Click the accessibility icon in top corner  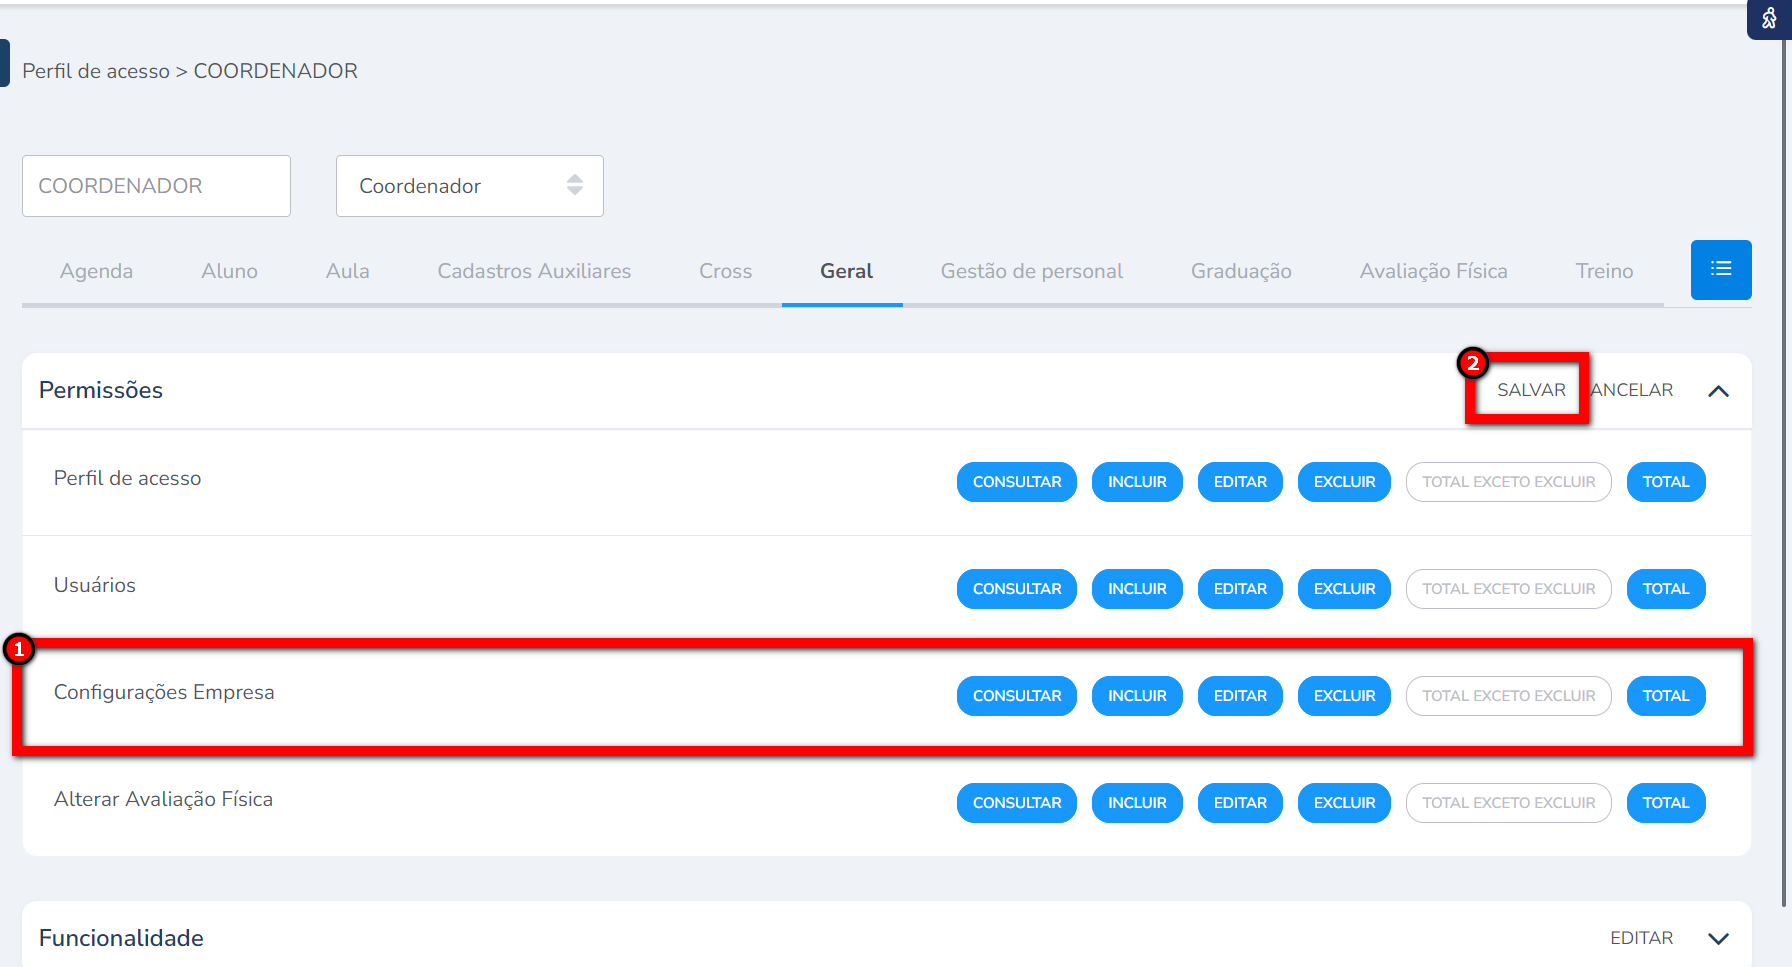1768,19
